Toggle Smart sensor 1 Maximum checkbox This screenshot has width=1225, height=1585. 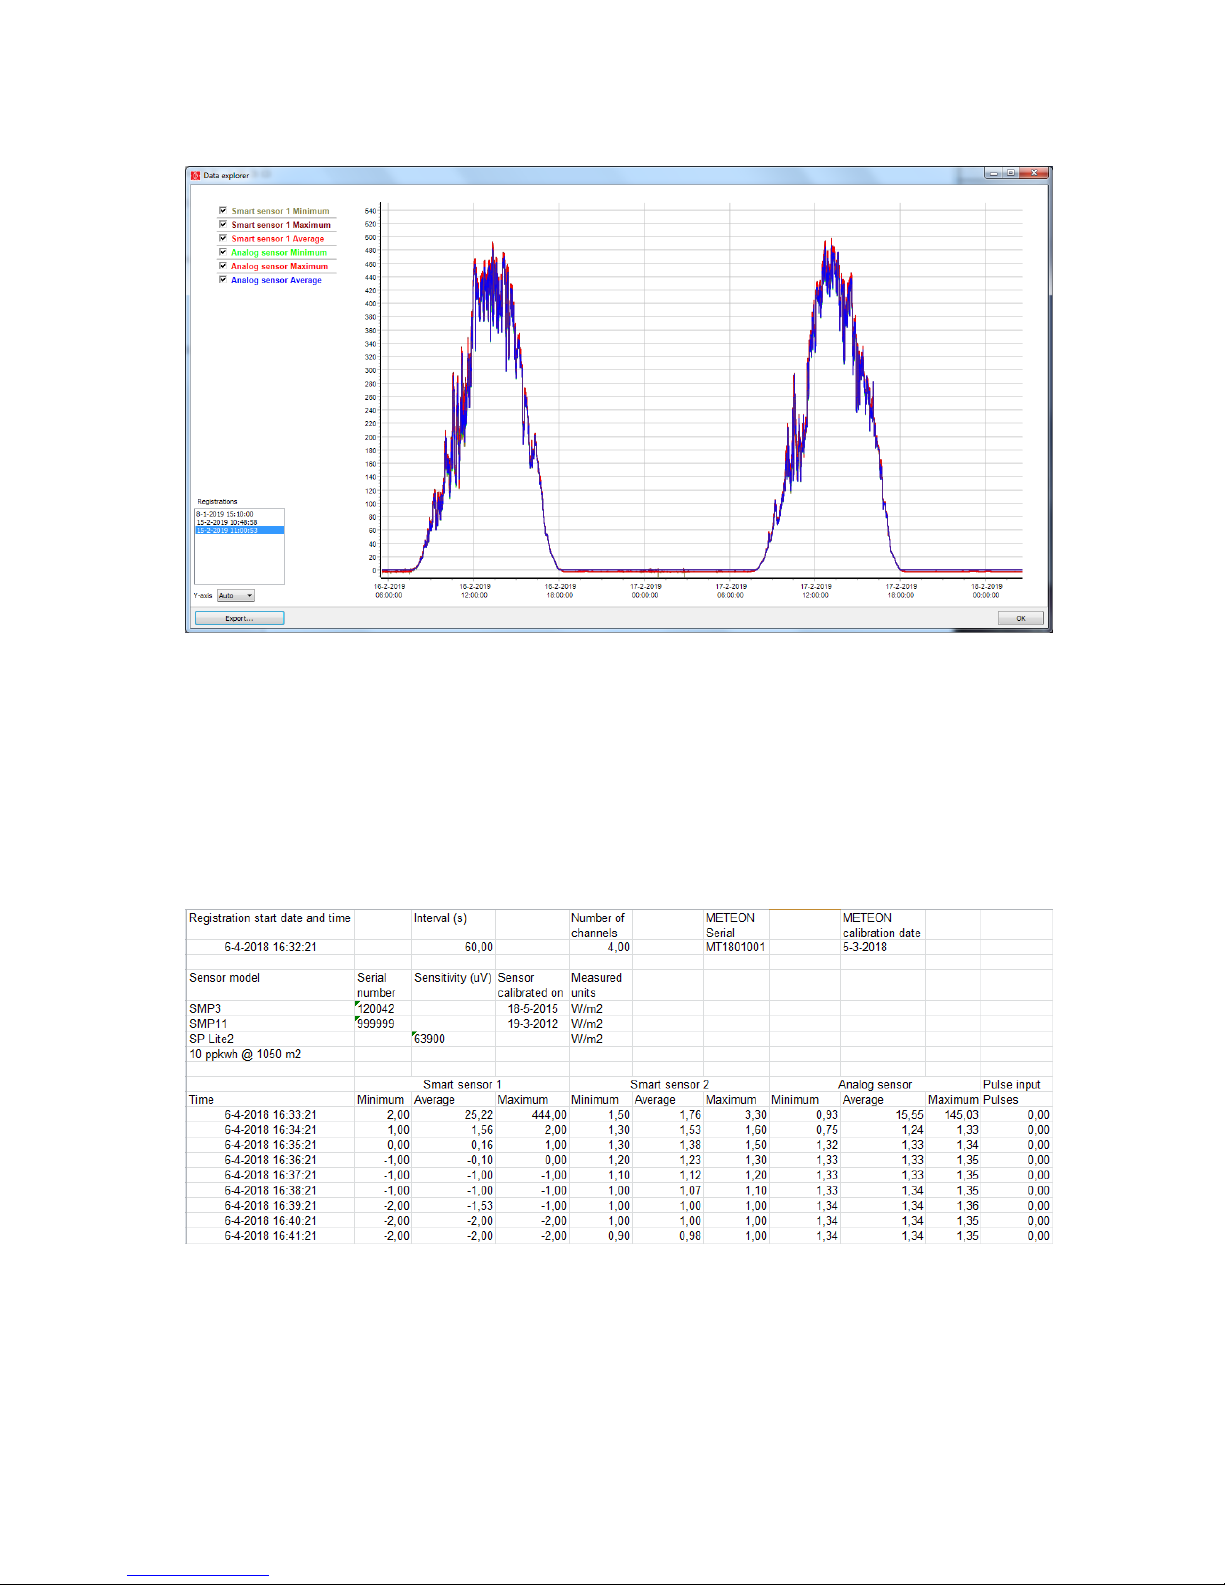click(x=223, y=225)
